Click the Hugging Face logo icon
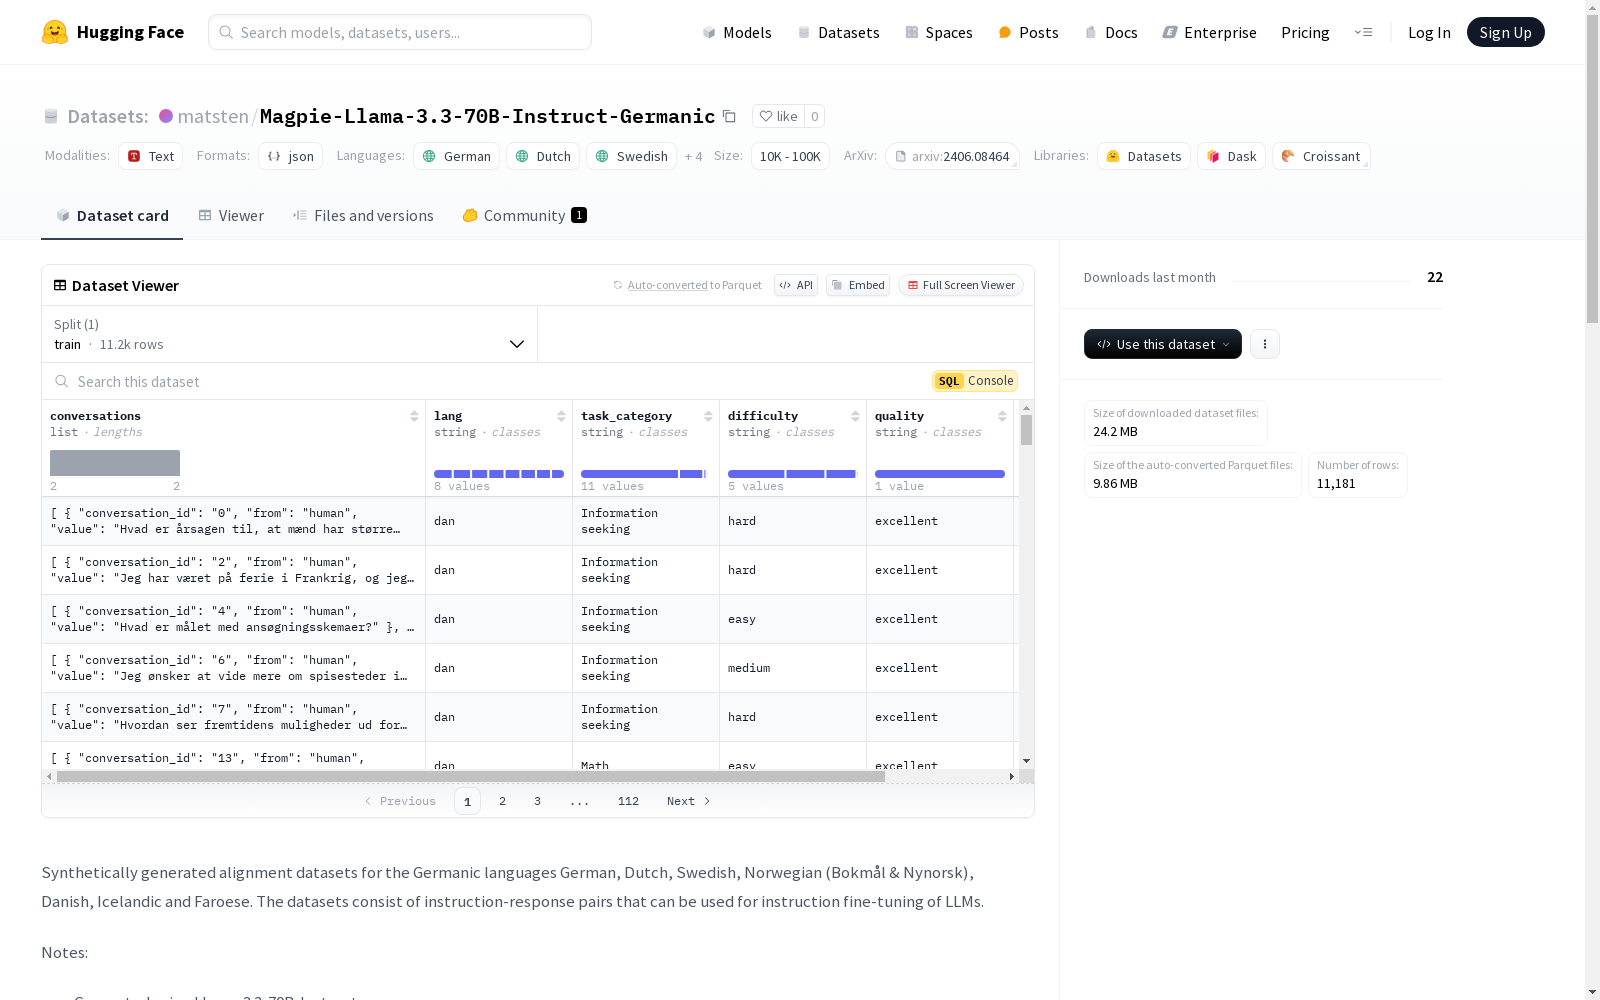Image resolution: width=1600 pixels, height=1000 pixels. point(55,32)
